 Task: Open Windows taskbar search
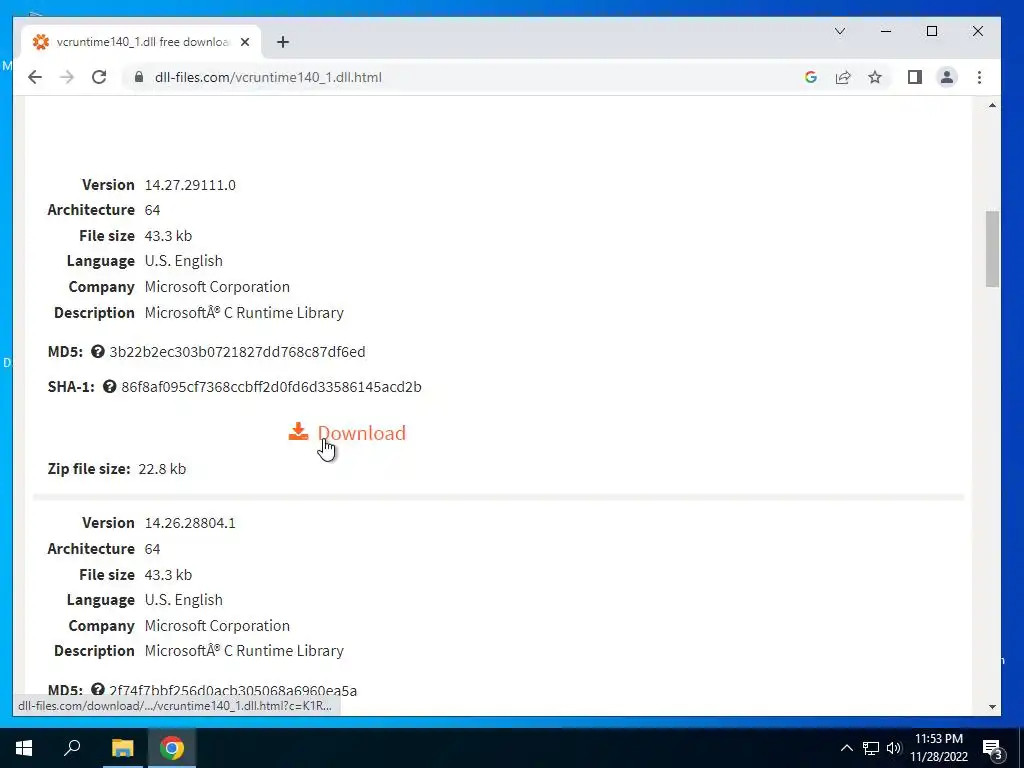(72, 748)
